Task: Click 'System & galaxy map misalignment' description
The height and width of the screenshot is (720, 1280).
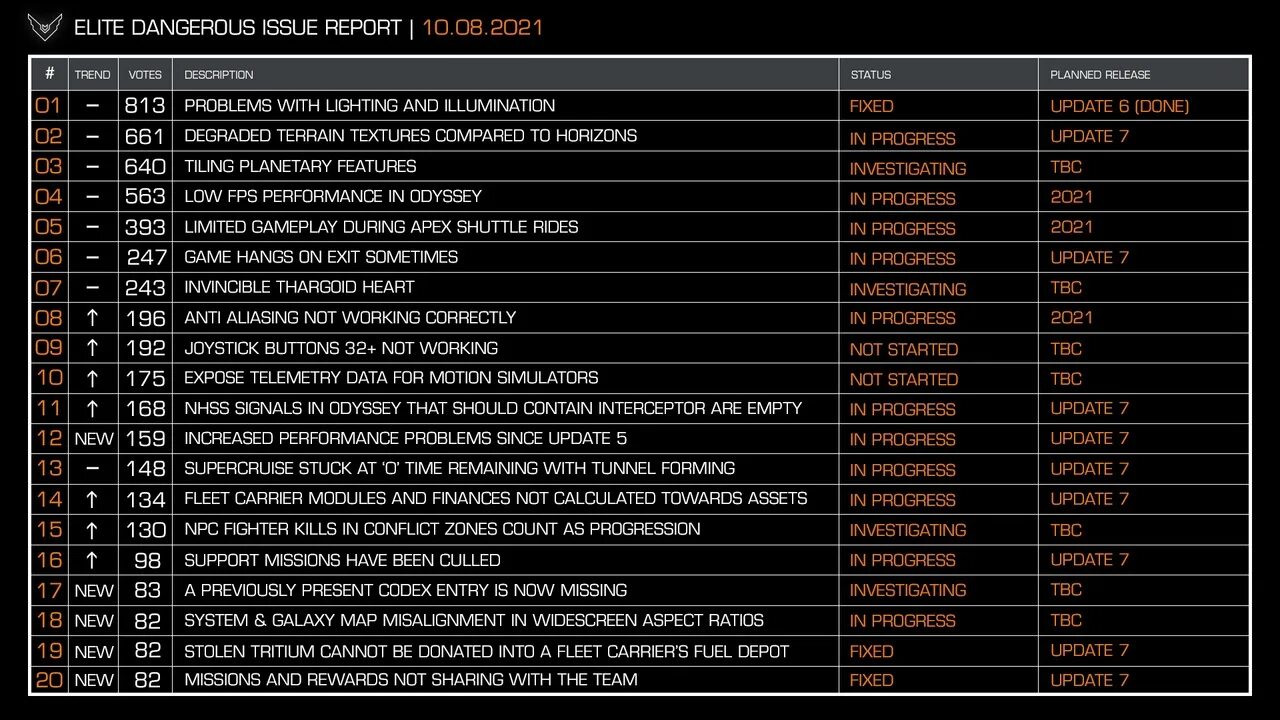Action: click(474, 620)
